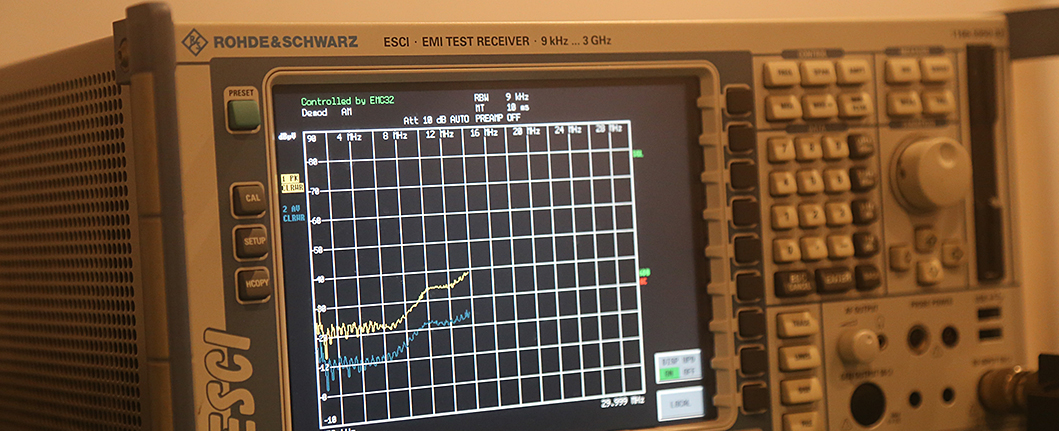Tap the minus sign key
The height and width of the screenshot is (431, 1060).
(x=841, y=246)
